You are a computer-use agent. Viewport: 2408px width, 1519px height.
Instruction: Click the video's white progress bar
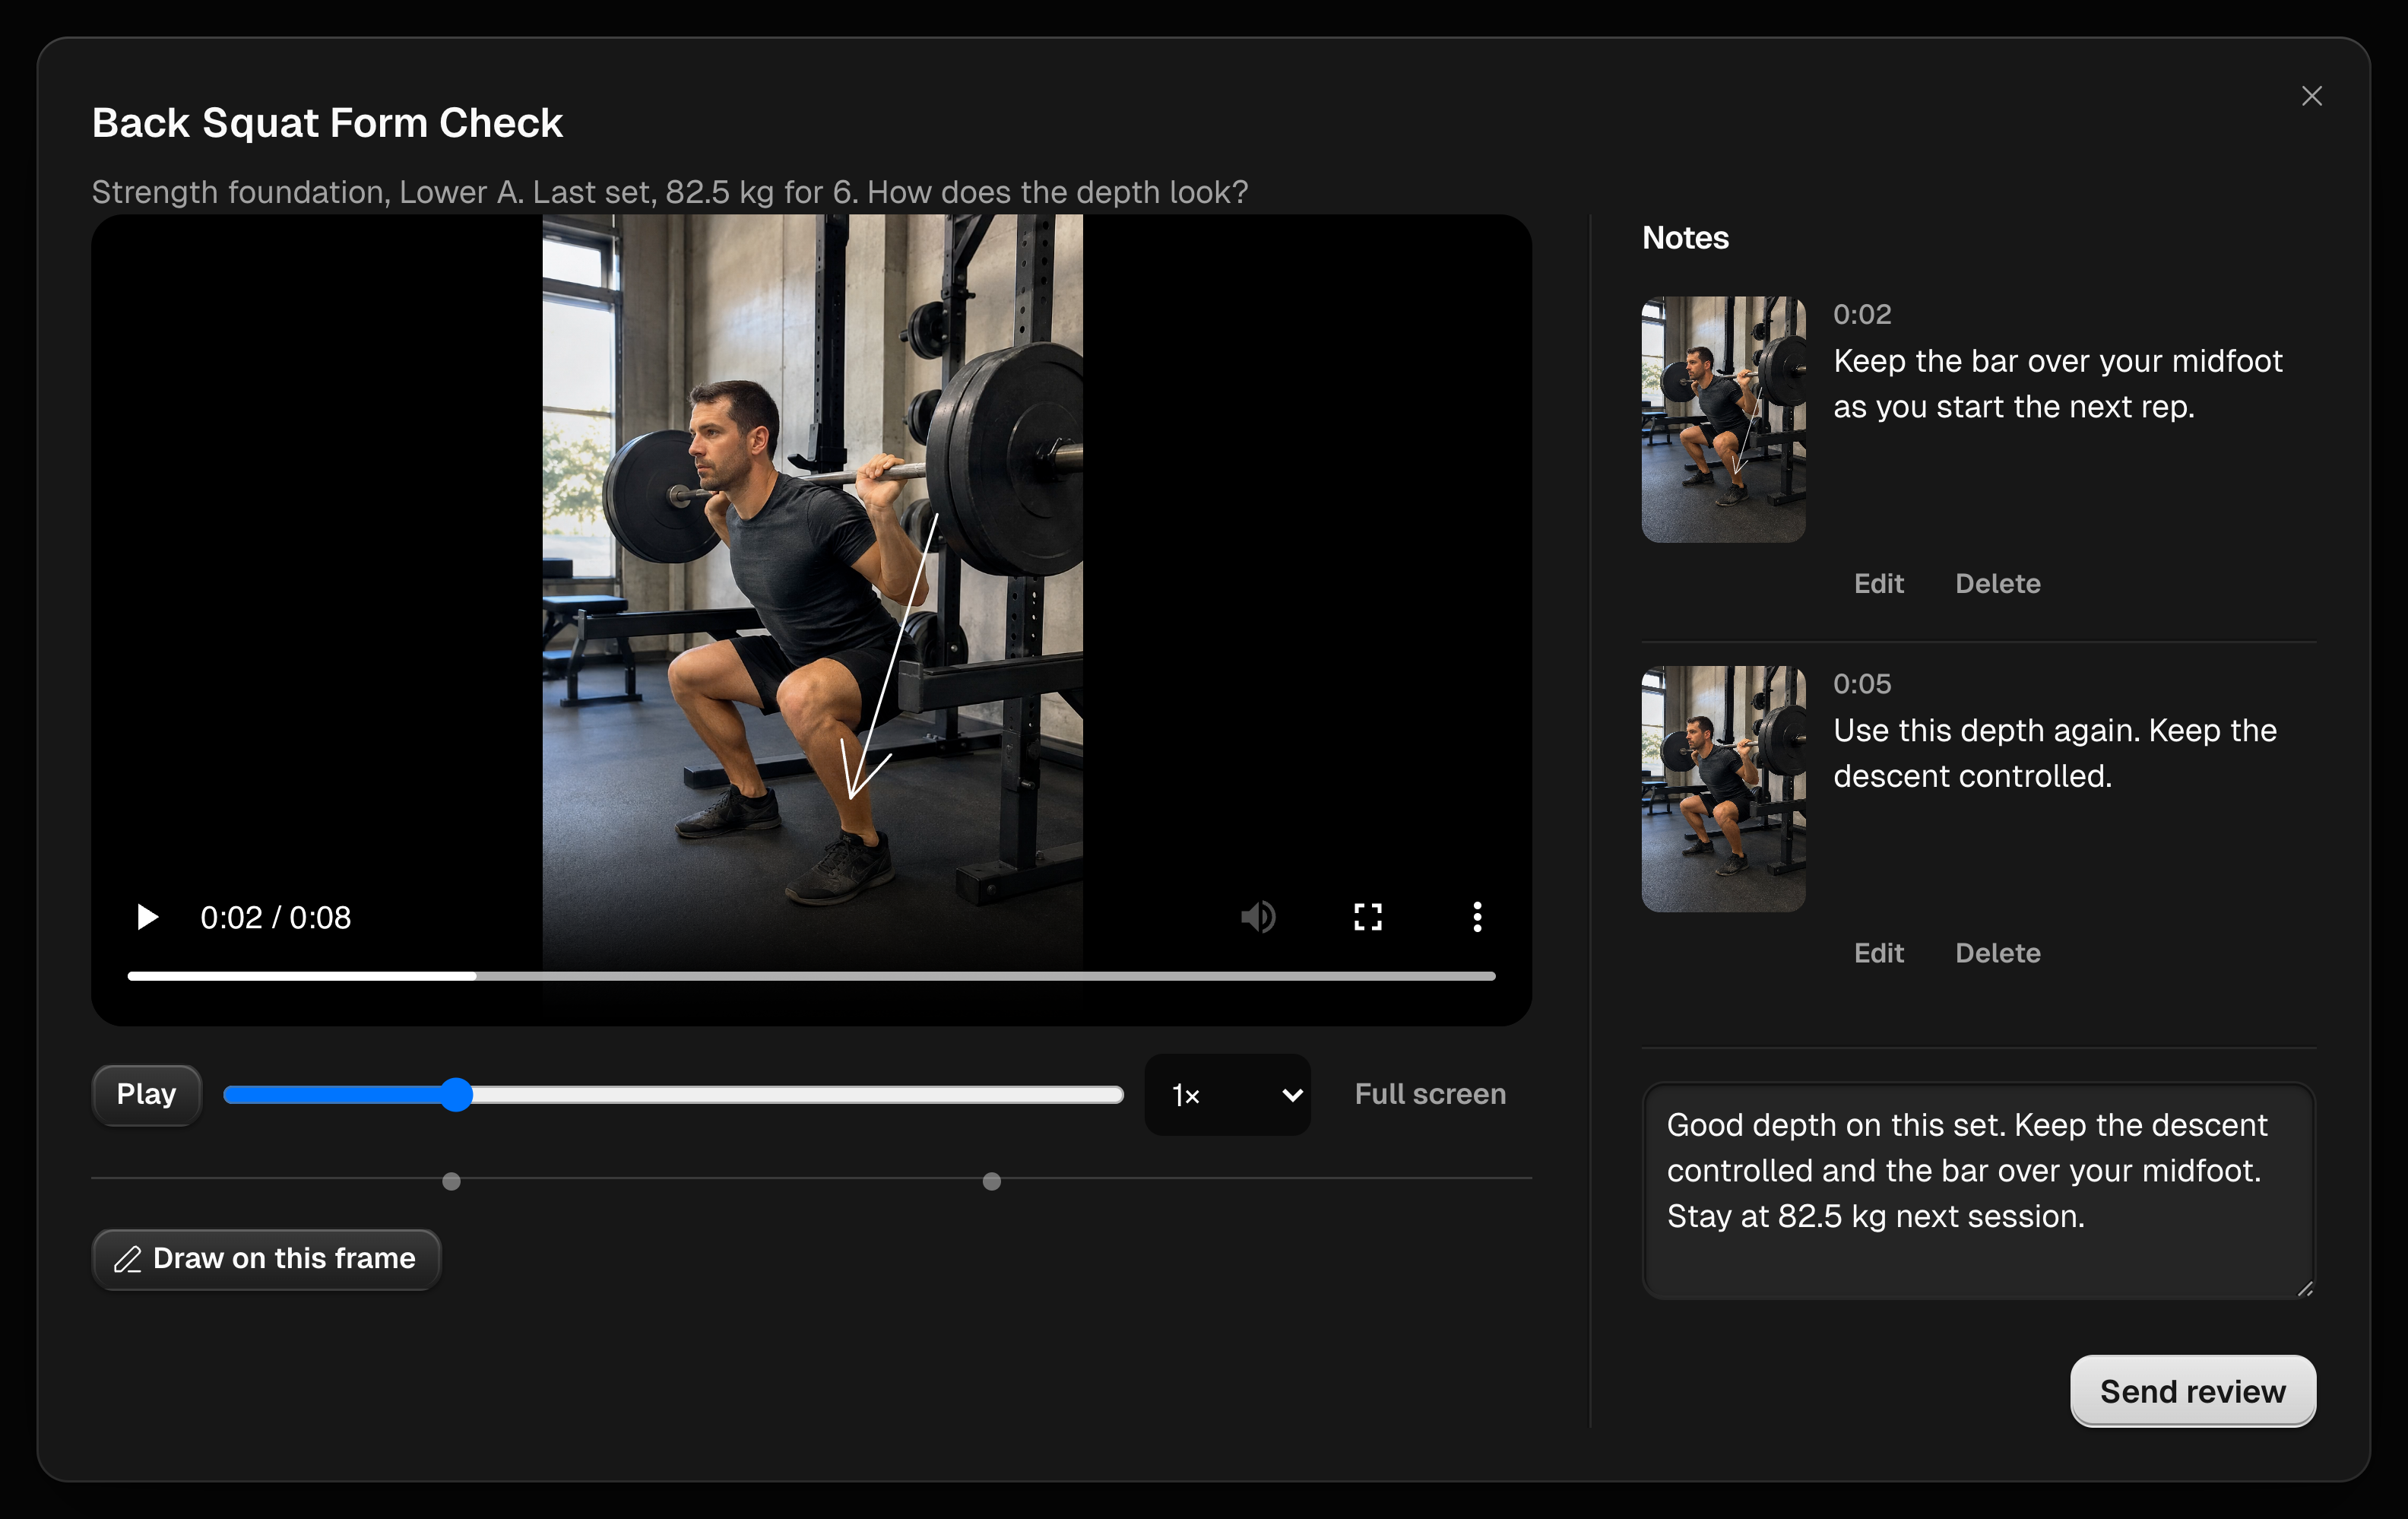[811, 976]
